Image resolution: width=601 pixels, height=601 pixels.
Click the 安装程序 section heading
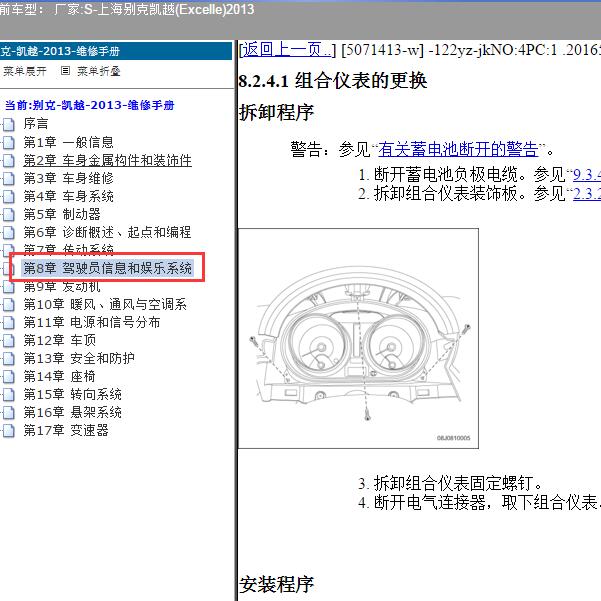click(x=276, y=585)
